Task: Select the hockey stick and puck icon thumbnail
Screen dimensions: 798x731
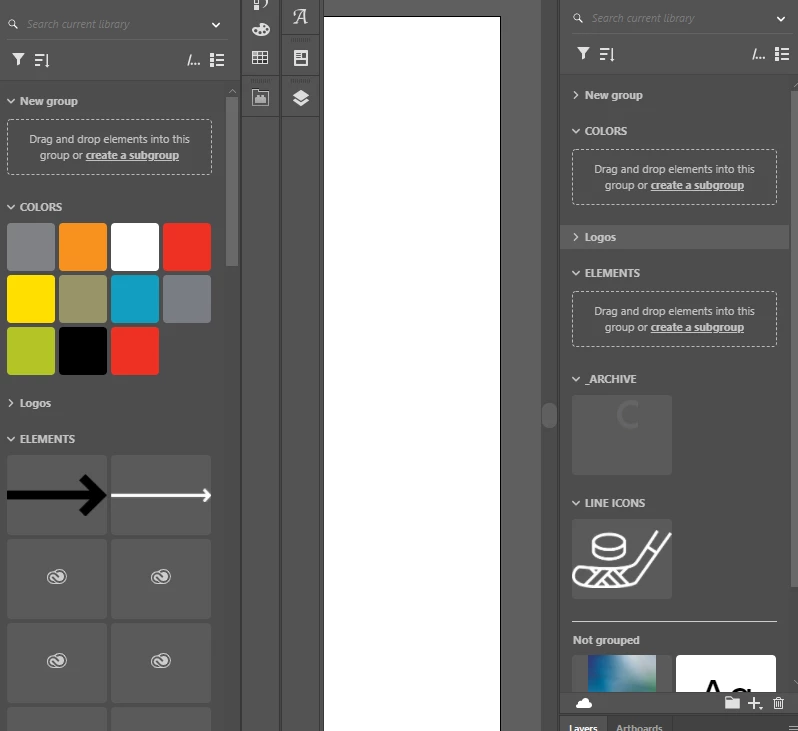Action: pyautogui.click(x=622, y=559)
